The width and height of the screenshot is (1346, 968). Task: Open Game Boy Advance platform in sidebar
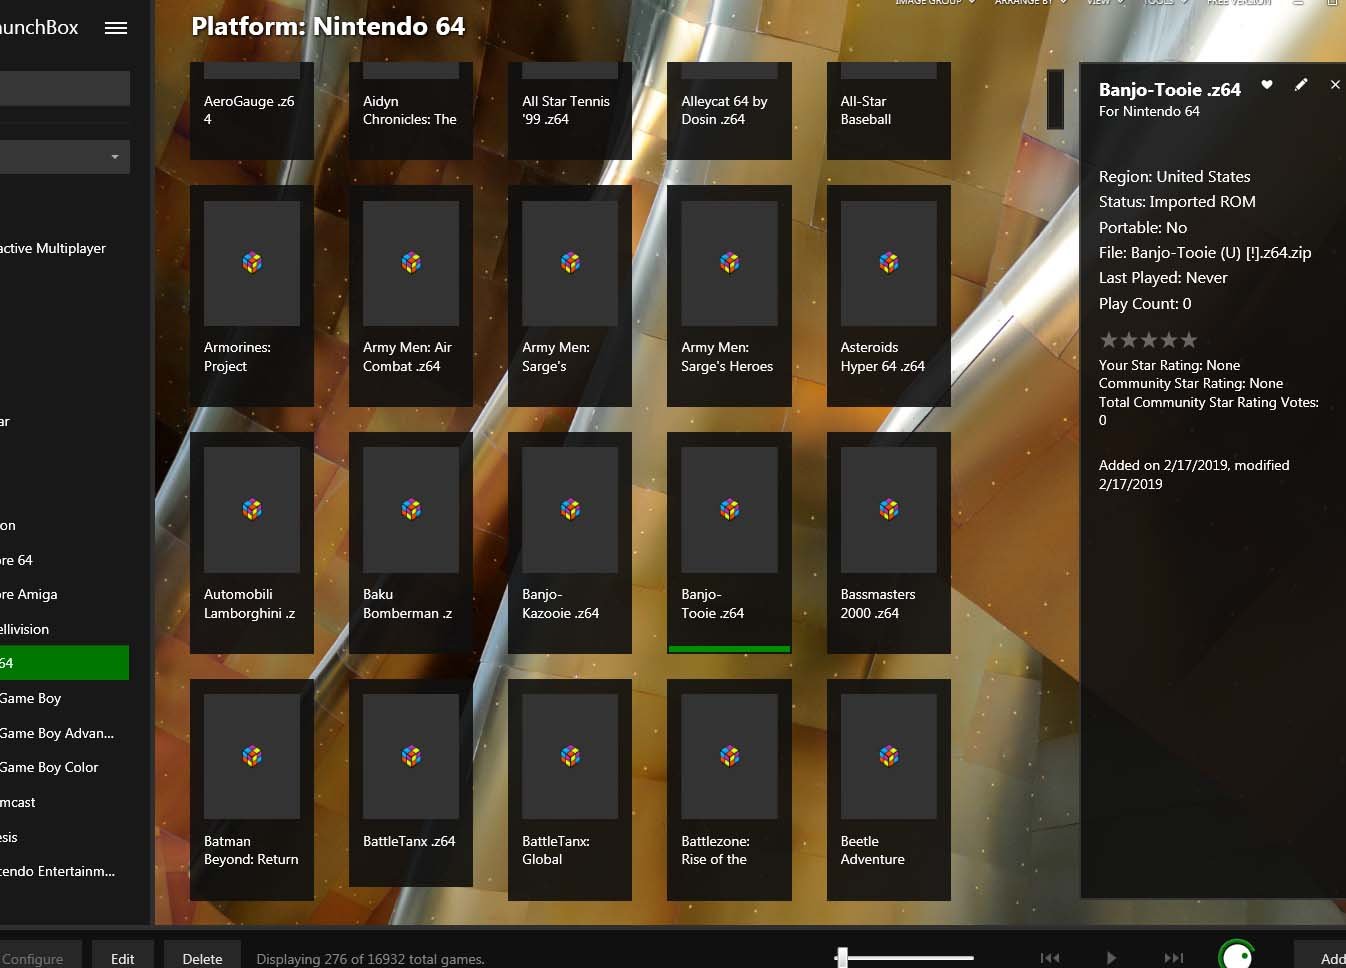[x=64, y=733]
